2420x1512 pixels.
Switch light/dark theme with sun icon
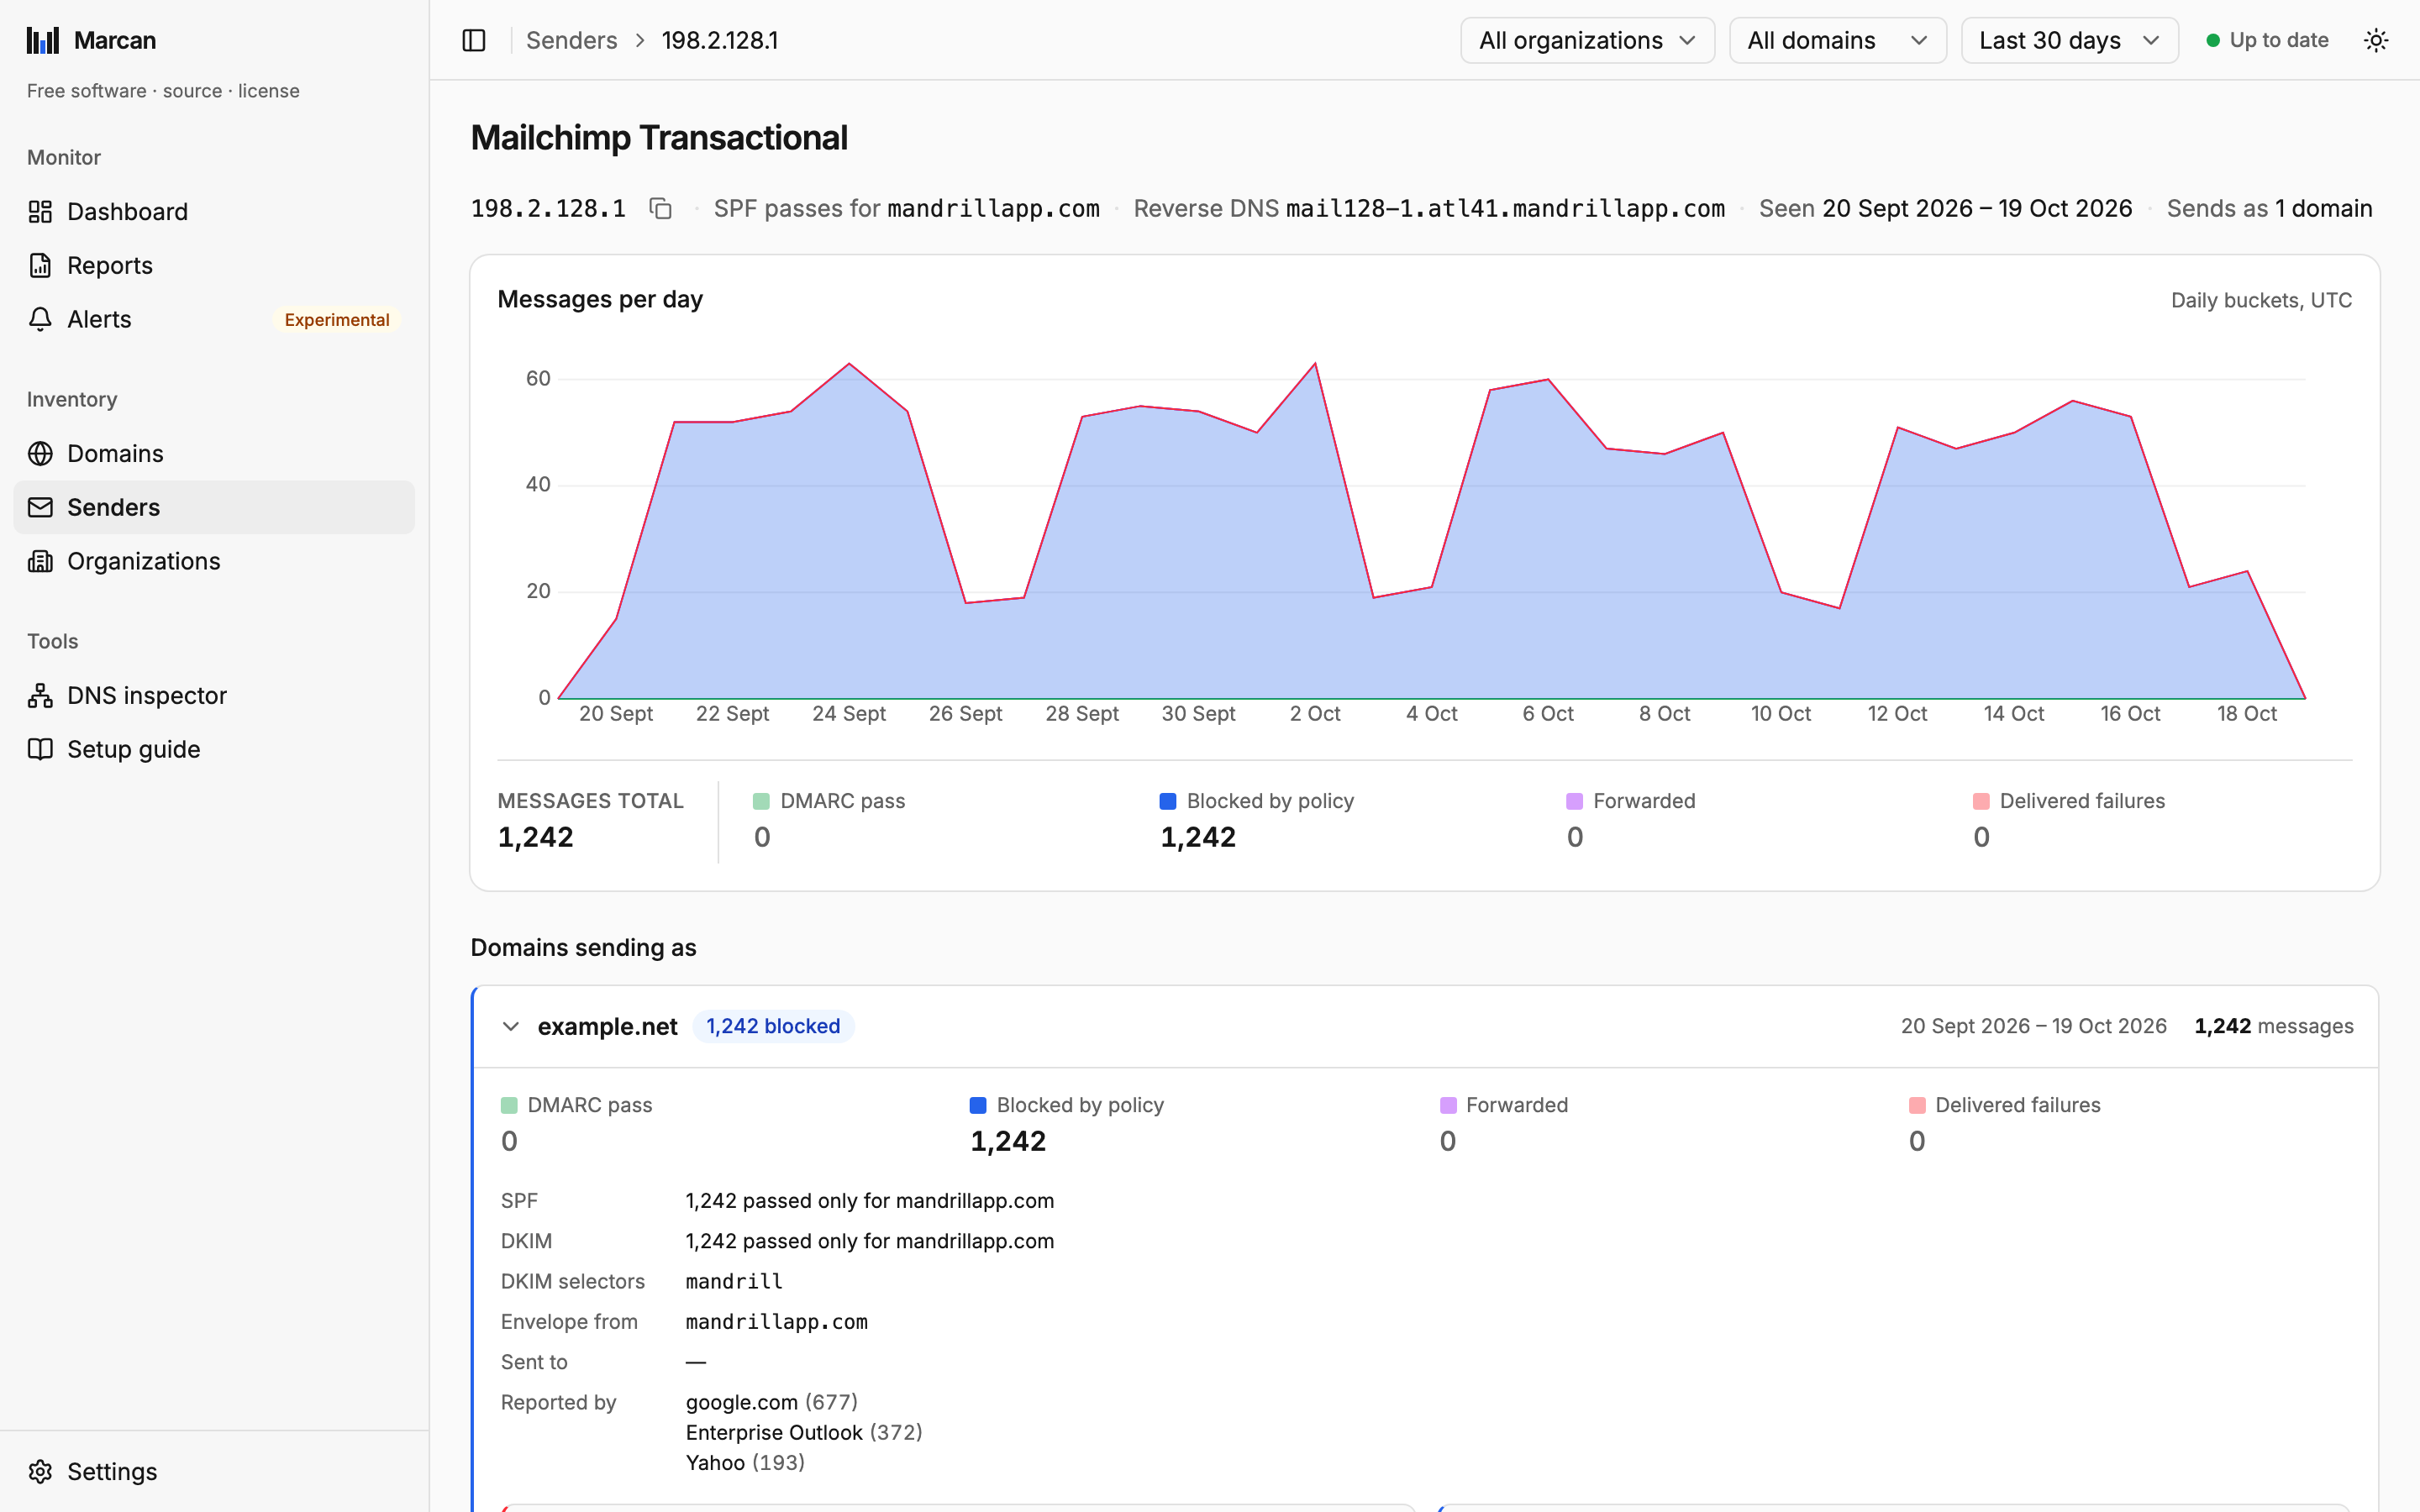[2376, 40]
